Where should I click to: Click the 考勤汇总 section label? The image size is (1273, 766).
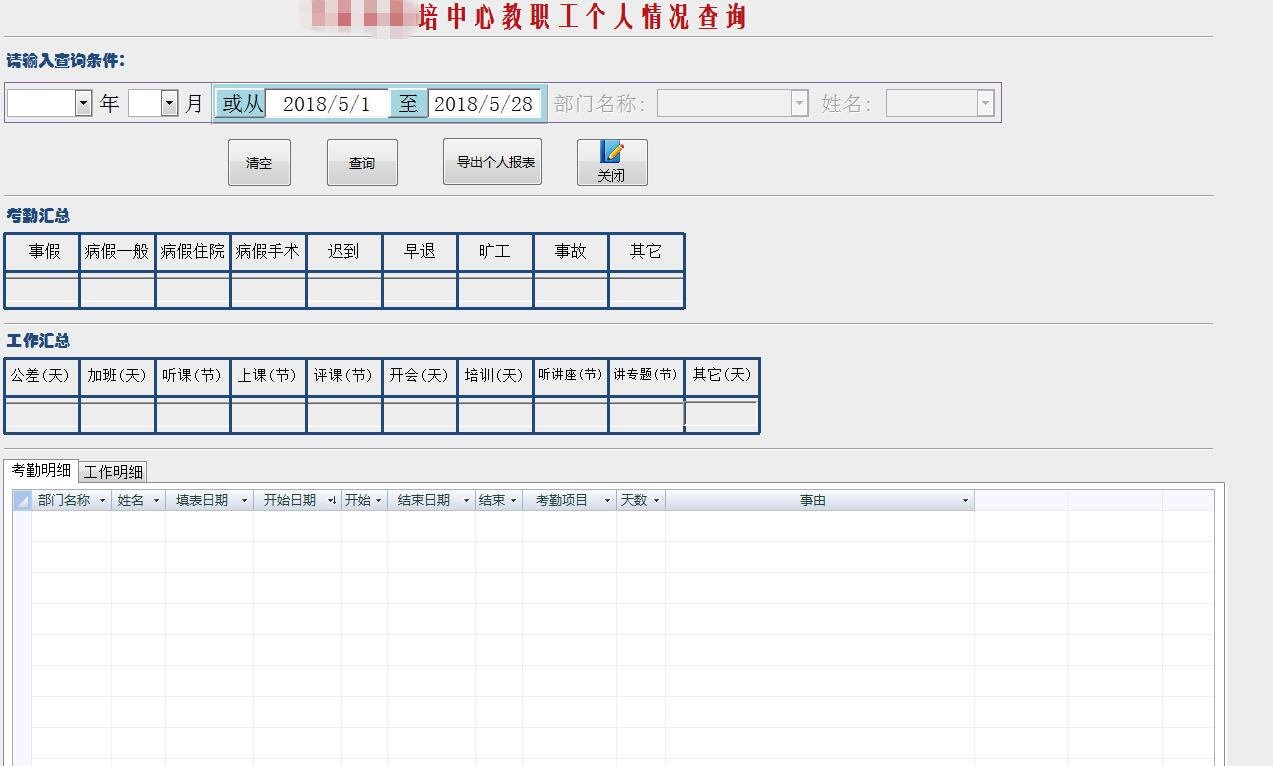pos(38,216)
